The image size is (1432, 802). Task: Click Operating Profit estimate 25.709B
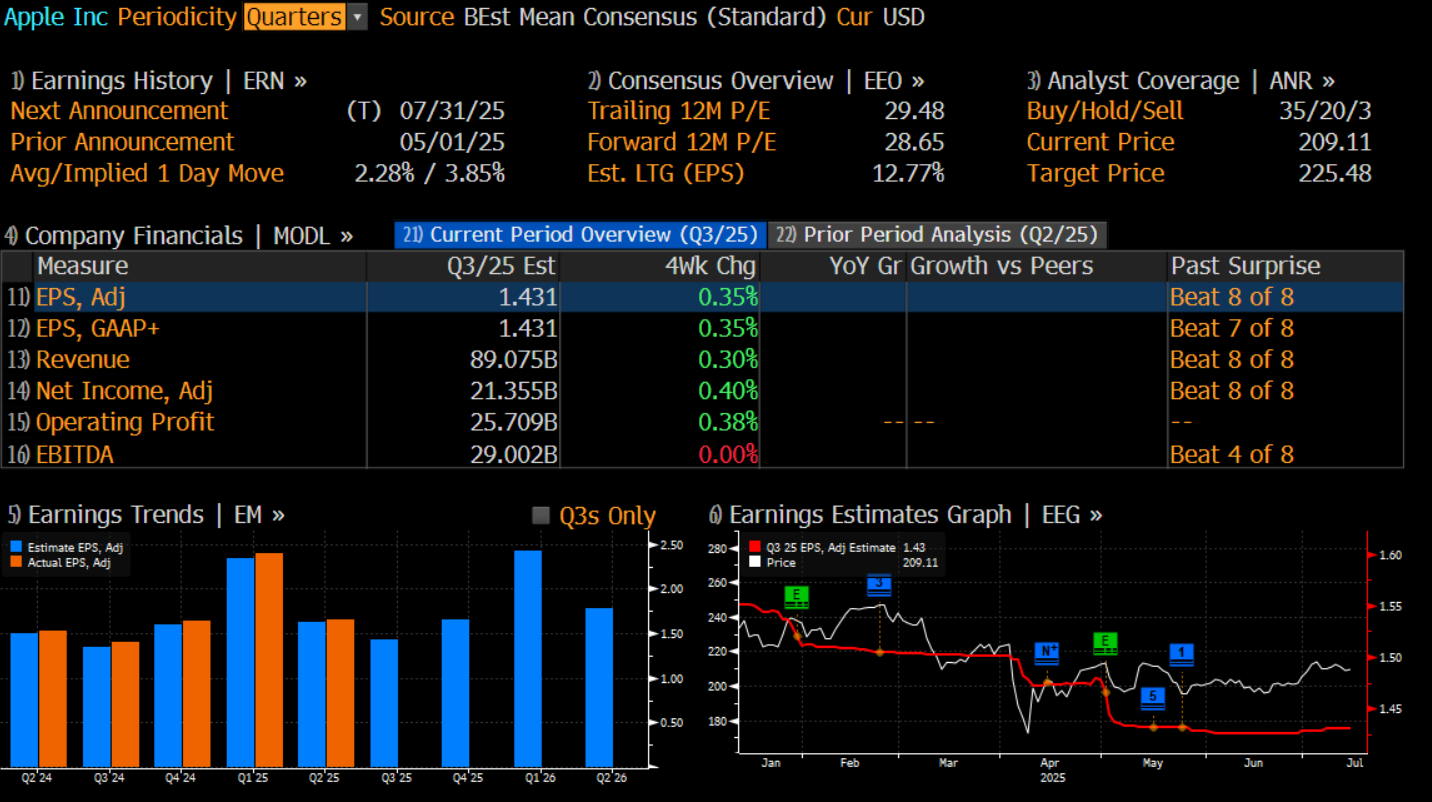coord(514,422)
